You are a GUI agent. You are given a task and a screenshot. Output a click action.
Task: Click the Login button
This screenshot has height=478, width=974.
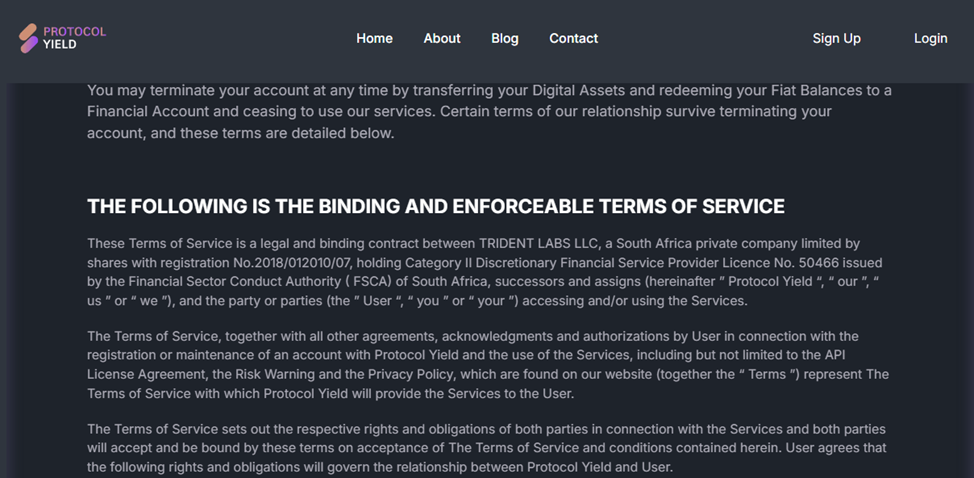930,38
